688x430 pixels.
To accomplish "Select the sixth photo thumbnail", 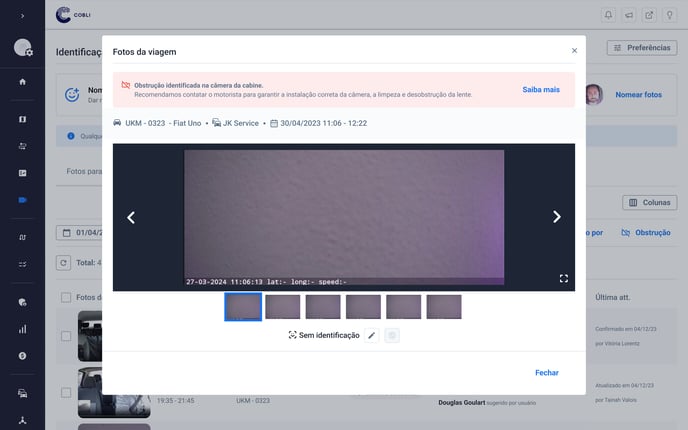I will pos(444,307).
